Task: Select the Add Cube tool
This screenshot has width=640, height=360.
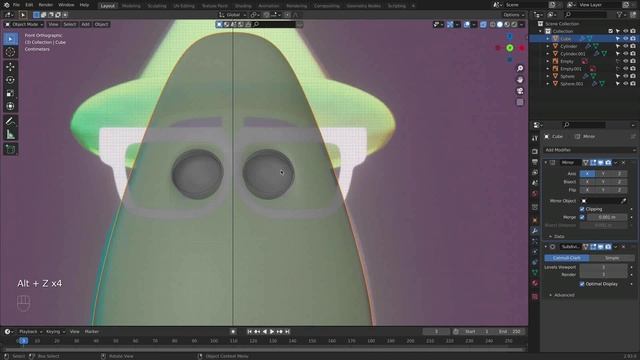Action: tap(11, 149)
